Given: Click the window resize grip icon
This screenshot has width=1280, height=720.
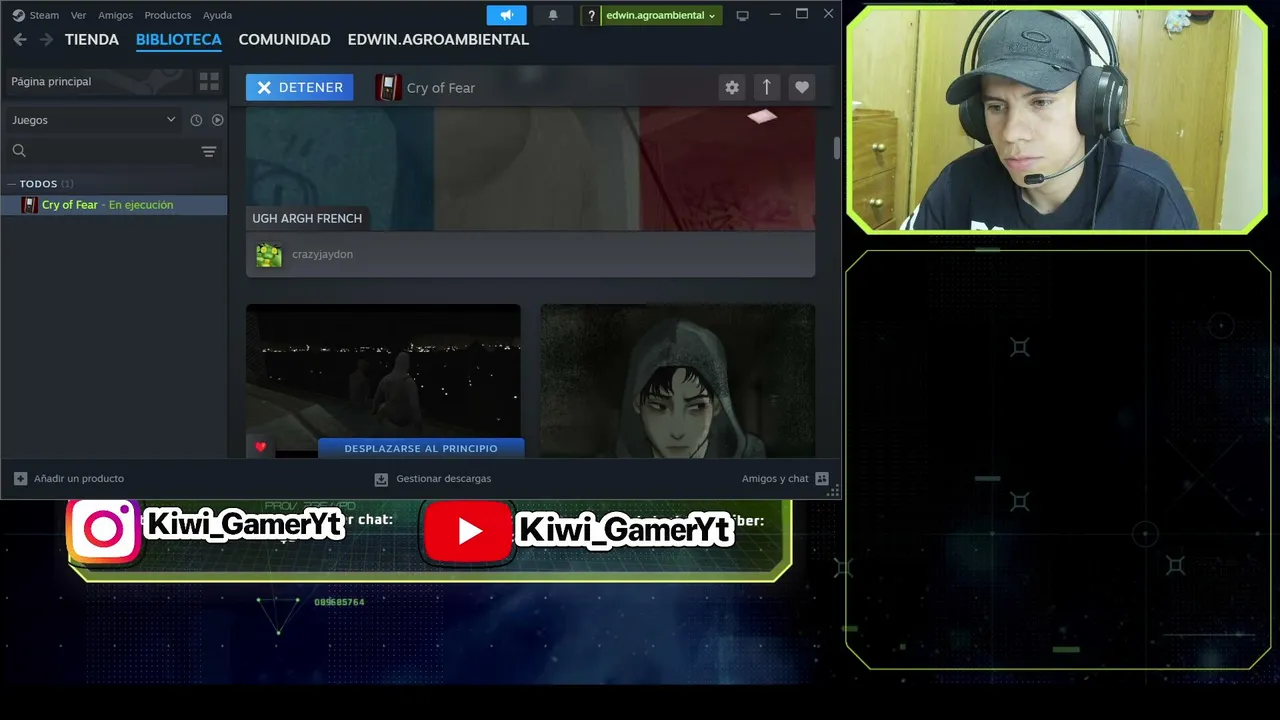Looking at the screenshot, I should (x=833, y=491).
